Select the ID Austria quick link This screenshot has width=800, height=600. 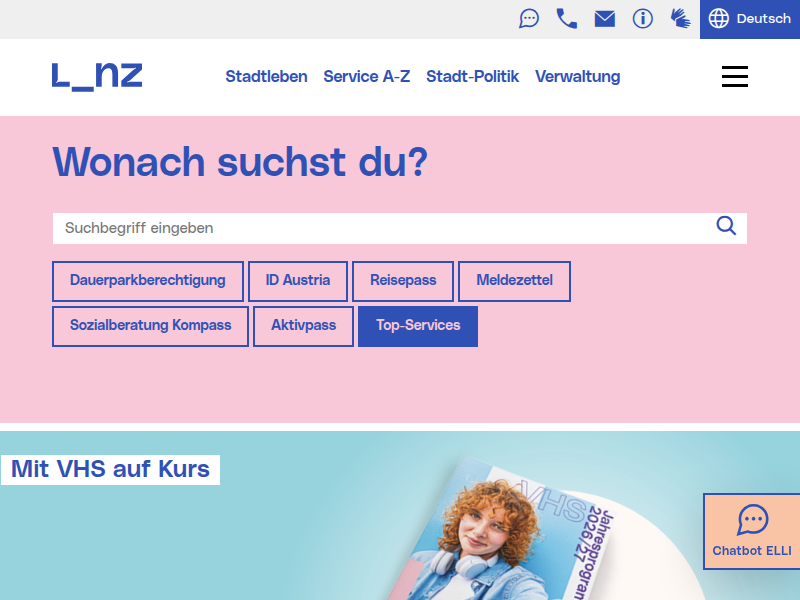click(298, 281)
